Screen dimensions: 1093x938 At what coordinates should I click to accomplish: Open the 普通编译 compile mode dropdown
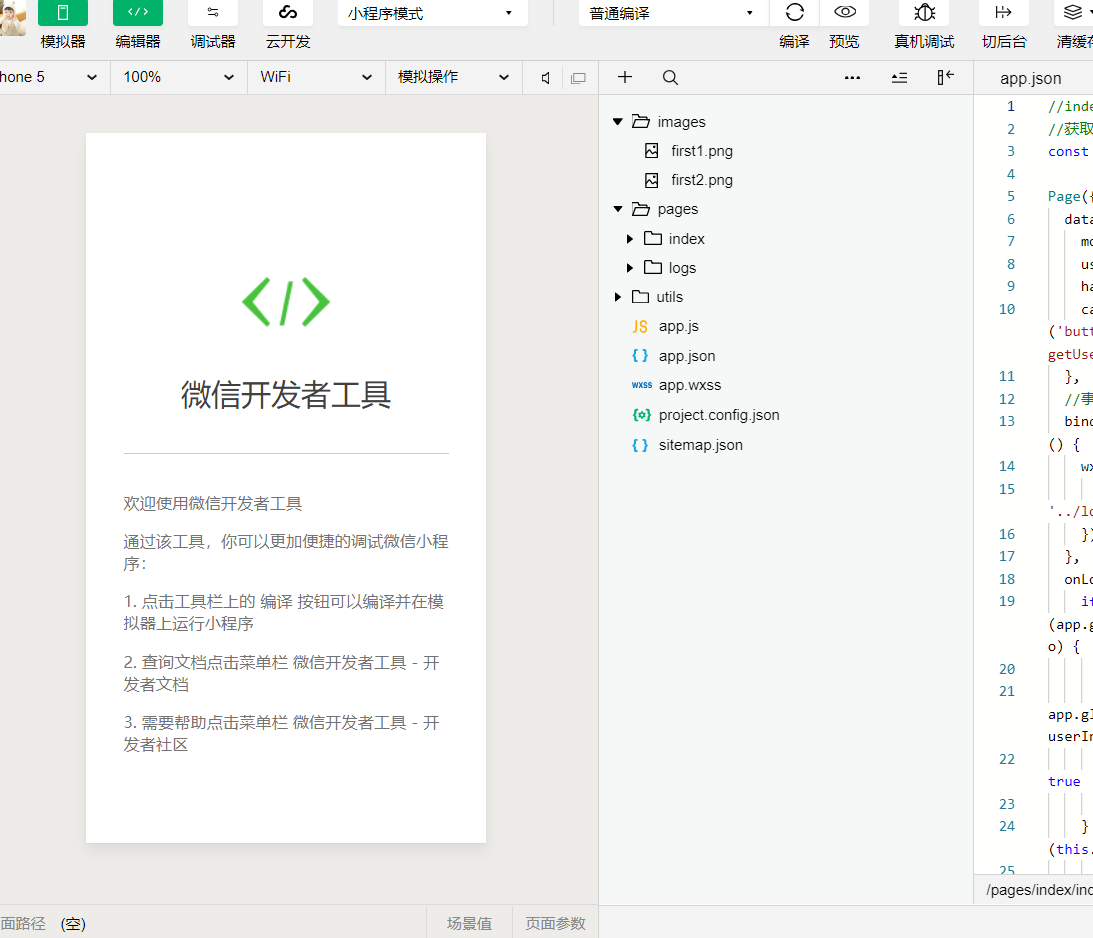click(673, 13)
